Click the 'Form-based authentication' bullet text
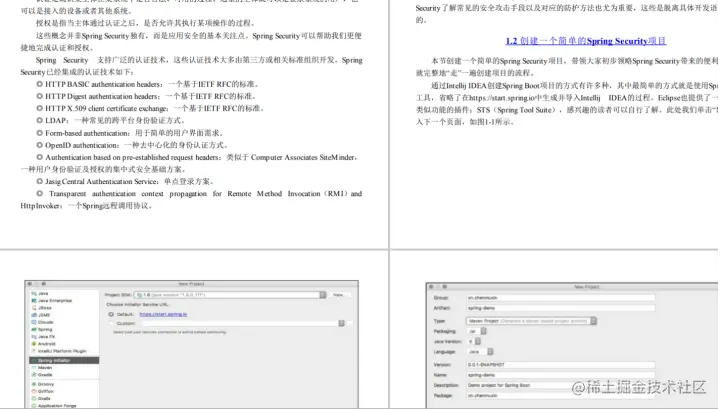 point(87,133)
